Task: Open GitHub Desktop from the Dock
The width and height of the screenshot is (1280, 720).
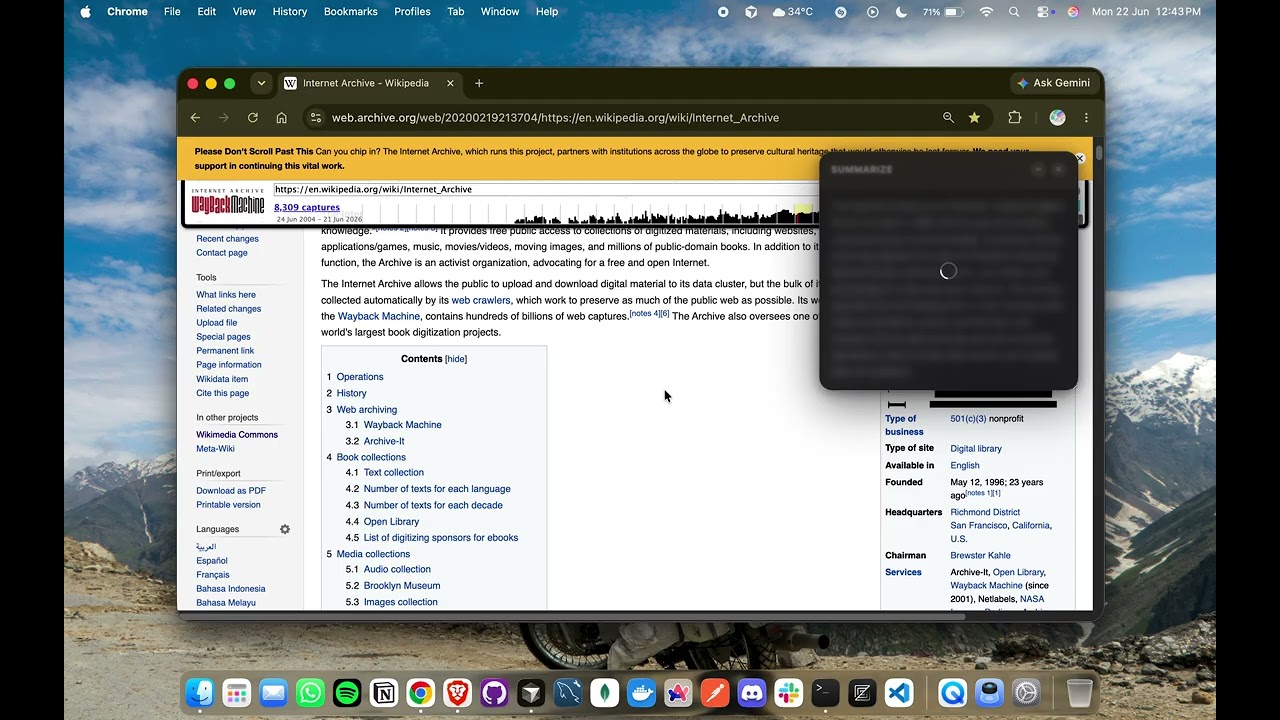Action: tap(494, 693)
